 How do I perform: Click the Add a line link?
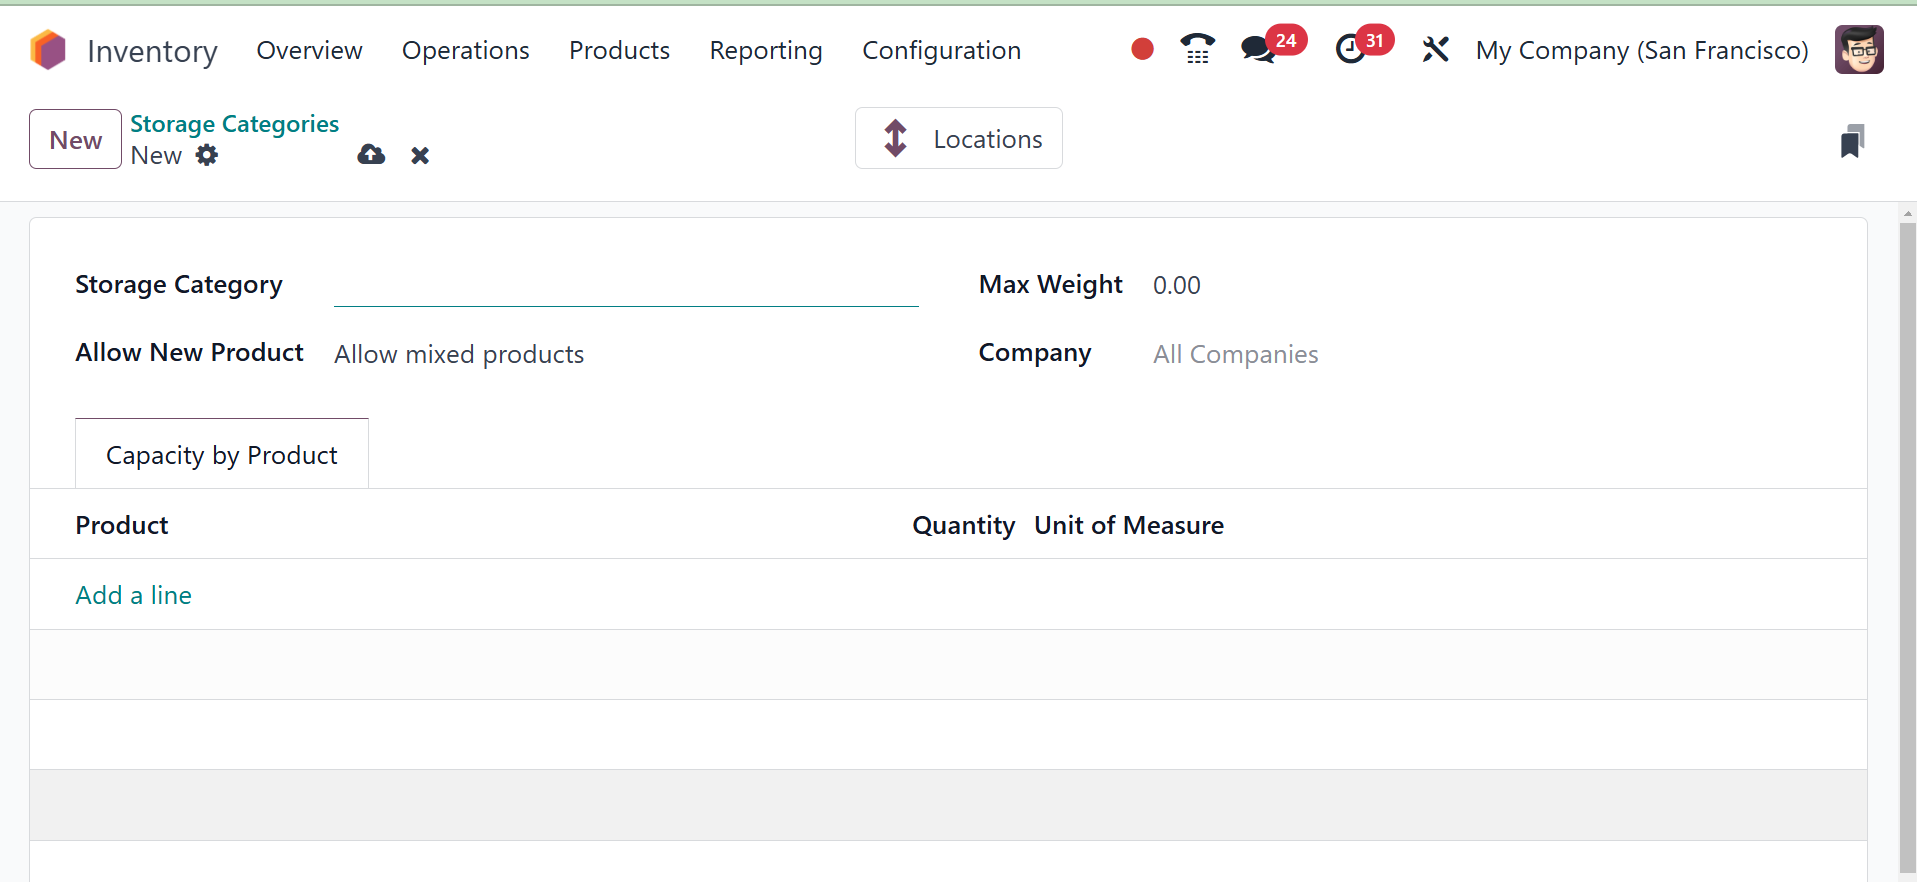coord(134,595)
